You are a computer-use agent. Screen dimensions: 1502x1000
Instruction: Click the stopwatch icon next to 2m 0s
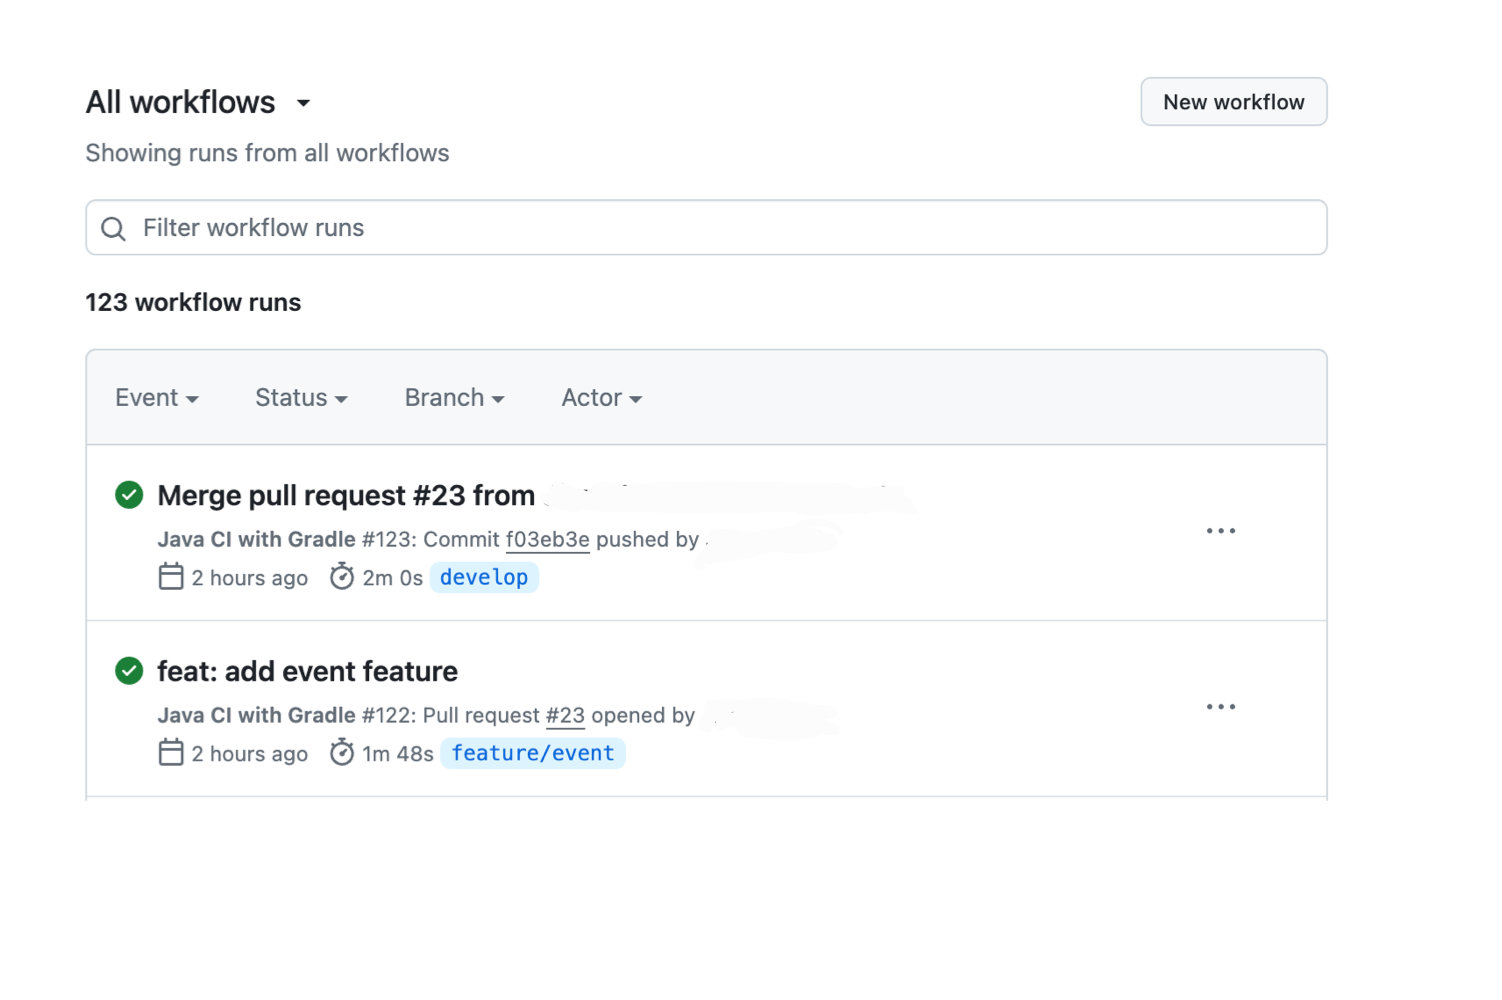pyautogui.click(x=342, y=577)
